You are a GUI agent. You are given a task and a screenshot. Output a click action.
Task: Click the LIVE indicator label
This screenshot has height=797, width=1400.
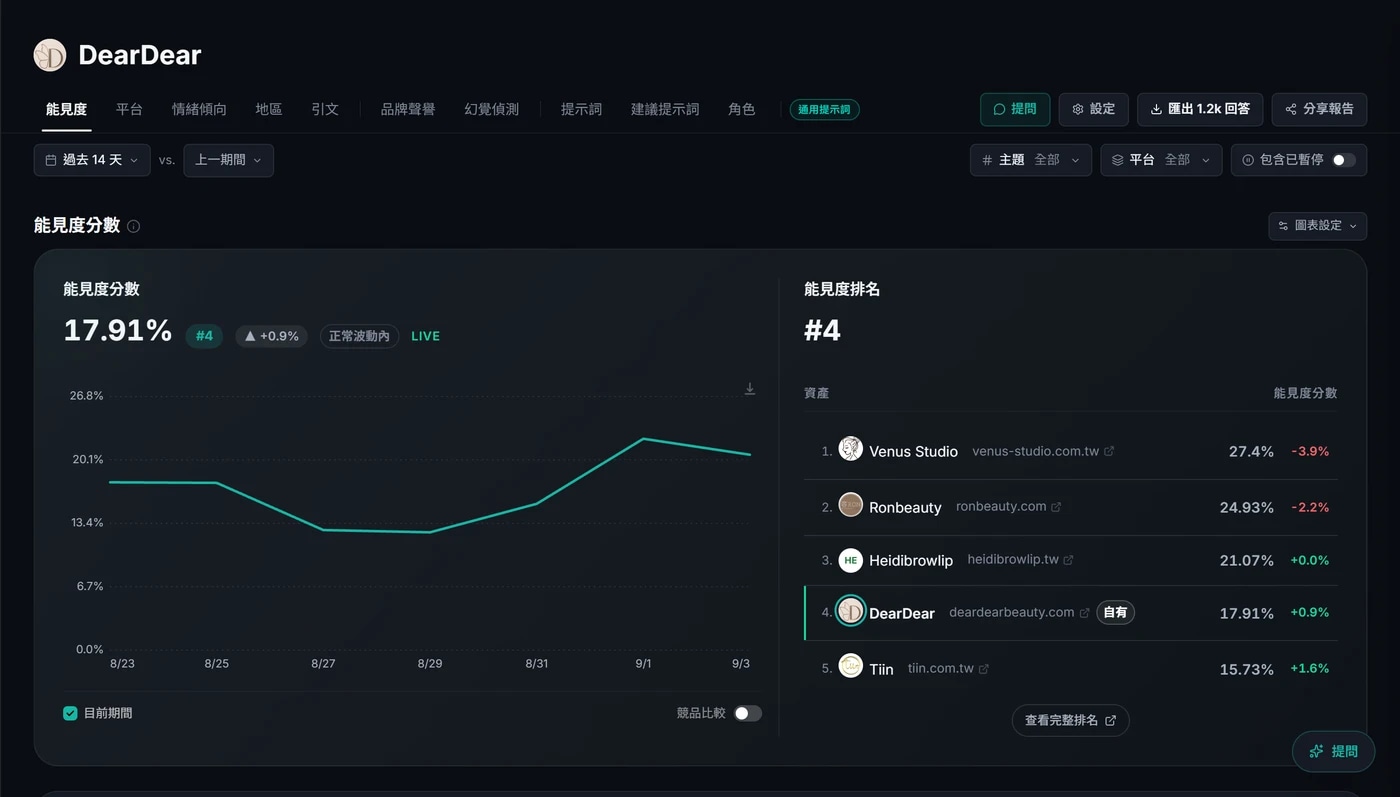[x=425, y=336]
